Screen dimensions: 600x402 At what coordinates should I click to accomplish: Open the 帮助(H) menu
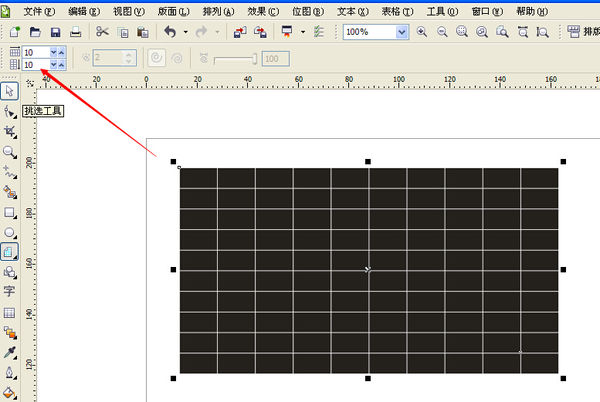coord(532,11)
